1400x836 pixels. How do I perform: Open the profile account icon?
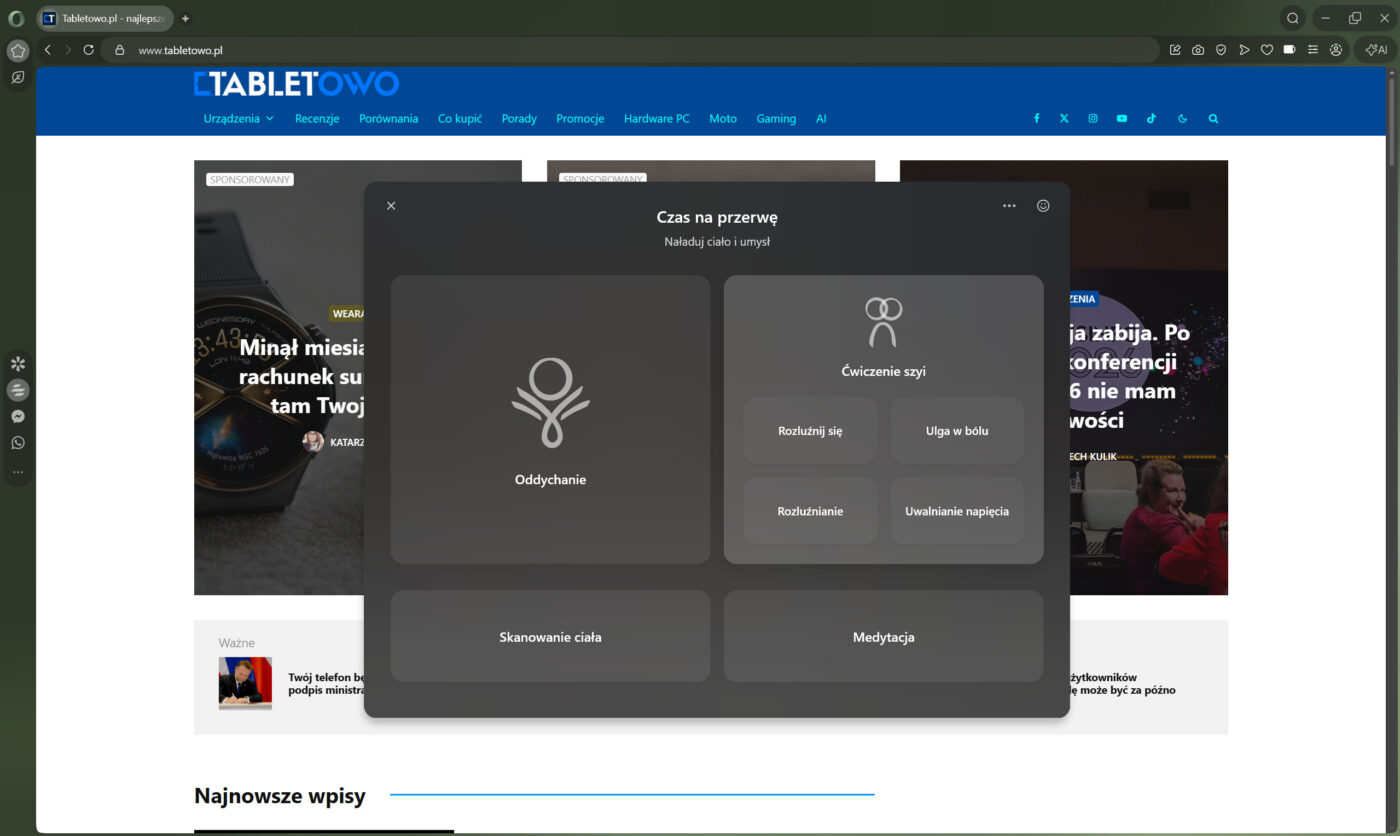(x=1336, y=50)
